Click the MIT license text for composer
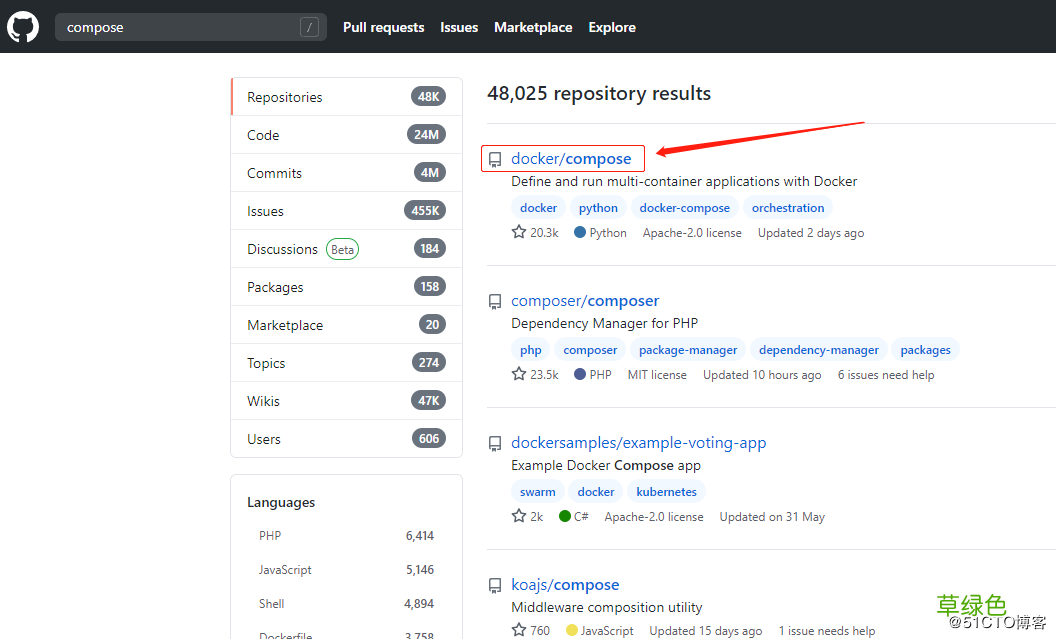1056x639 pixels. pyautogui.click(x=657, y=375)
